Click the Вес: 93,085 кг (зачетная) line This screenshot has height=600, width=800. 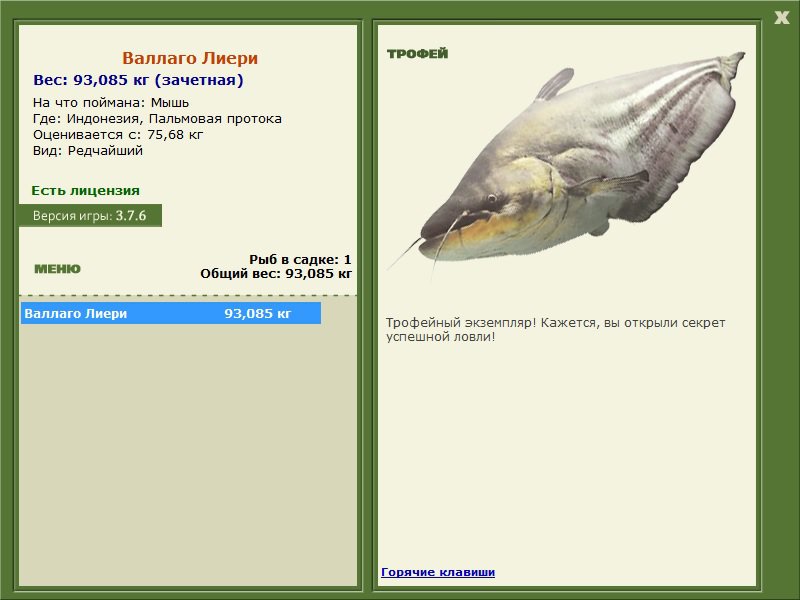(x=138, y=80)
